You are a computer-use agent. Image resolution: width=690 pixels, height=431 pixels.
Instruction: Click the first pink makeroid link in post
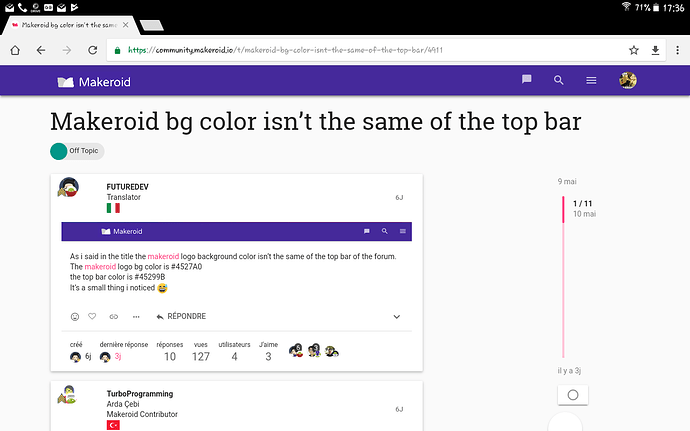pos(163,256)
